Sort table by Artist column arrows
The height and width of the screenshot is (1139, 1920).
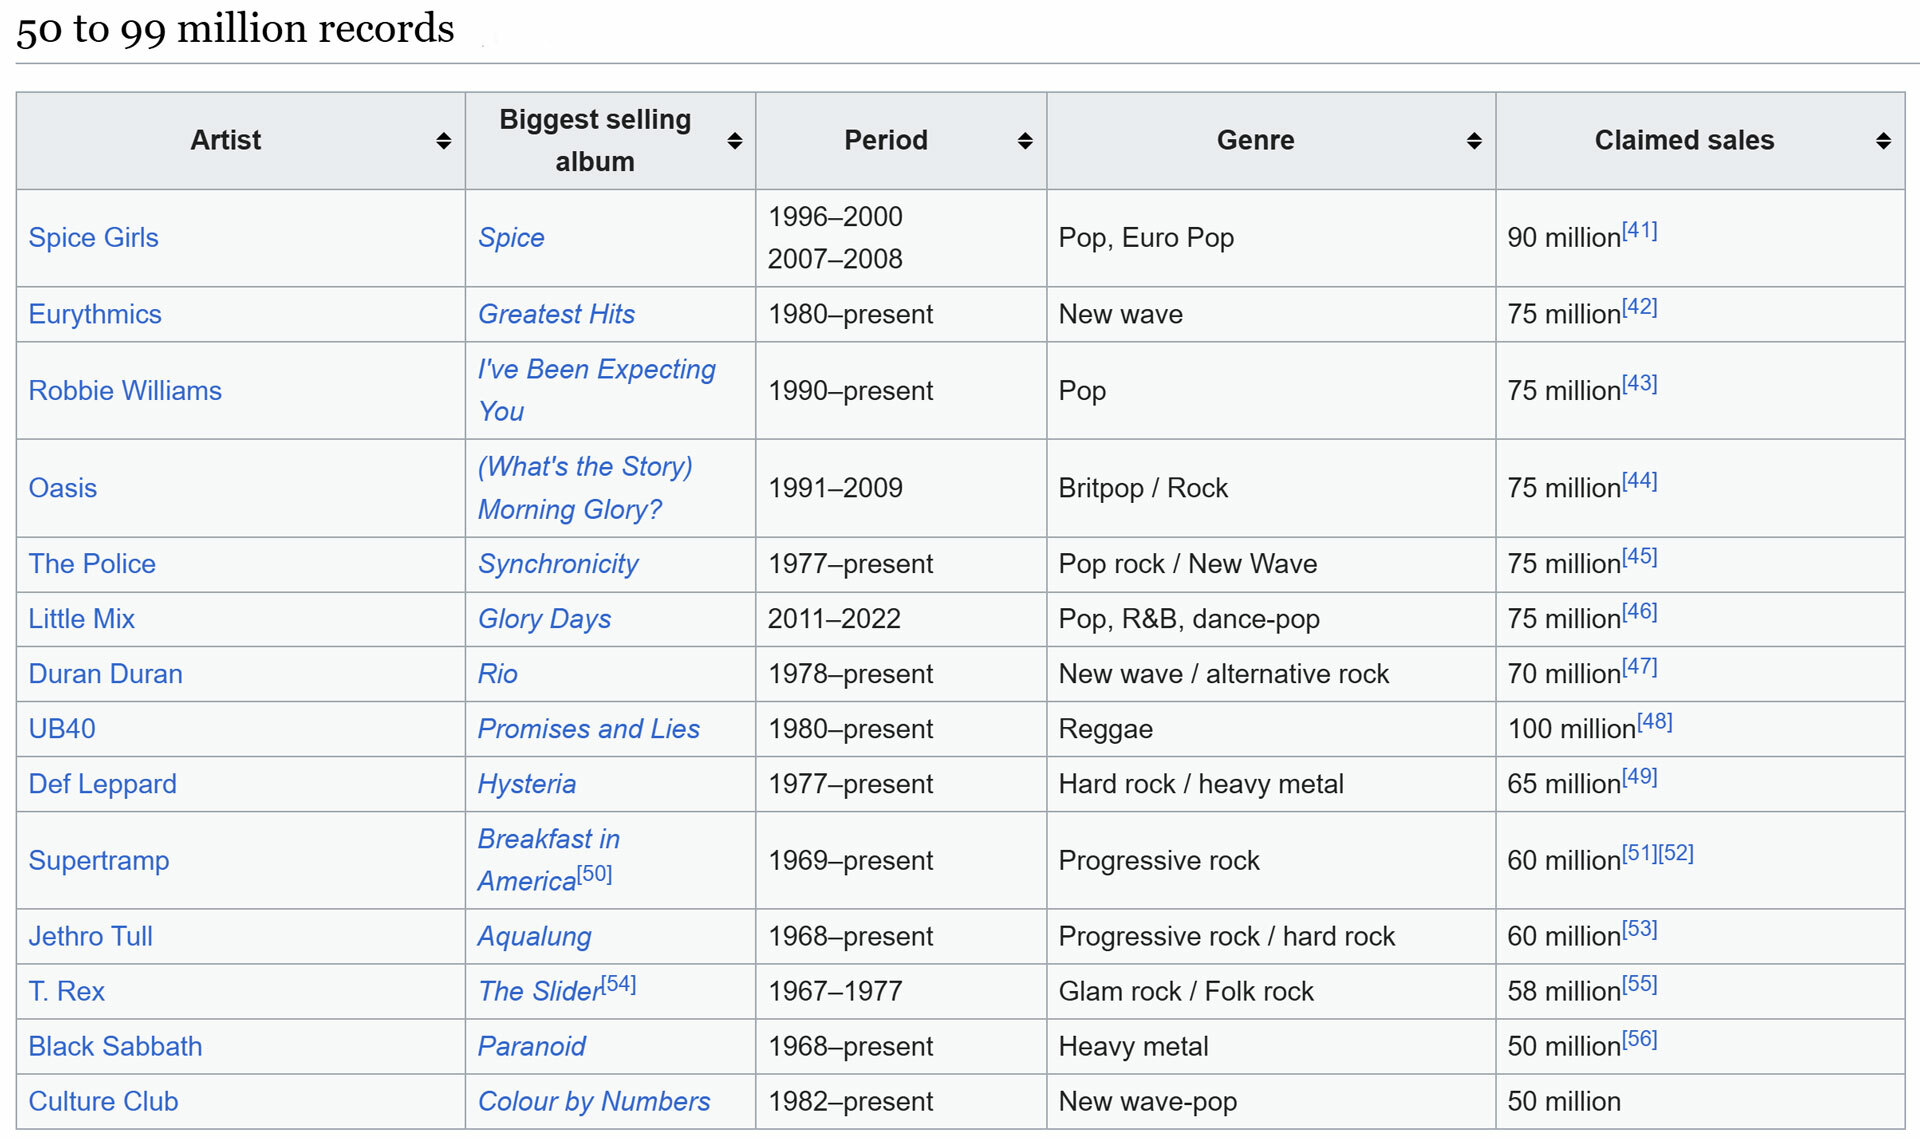click(x=443, y=141)
